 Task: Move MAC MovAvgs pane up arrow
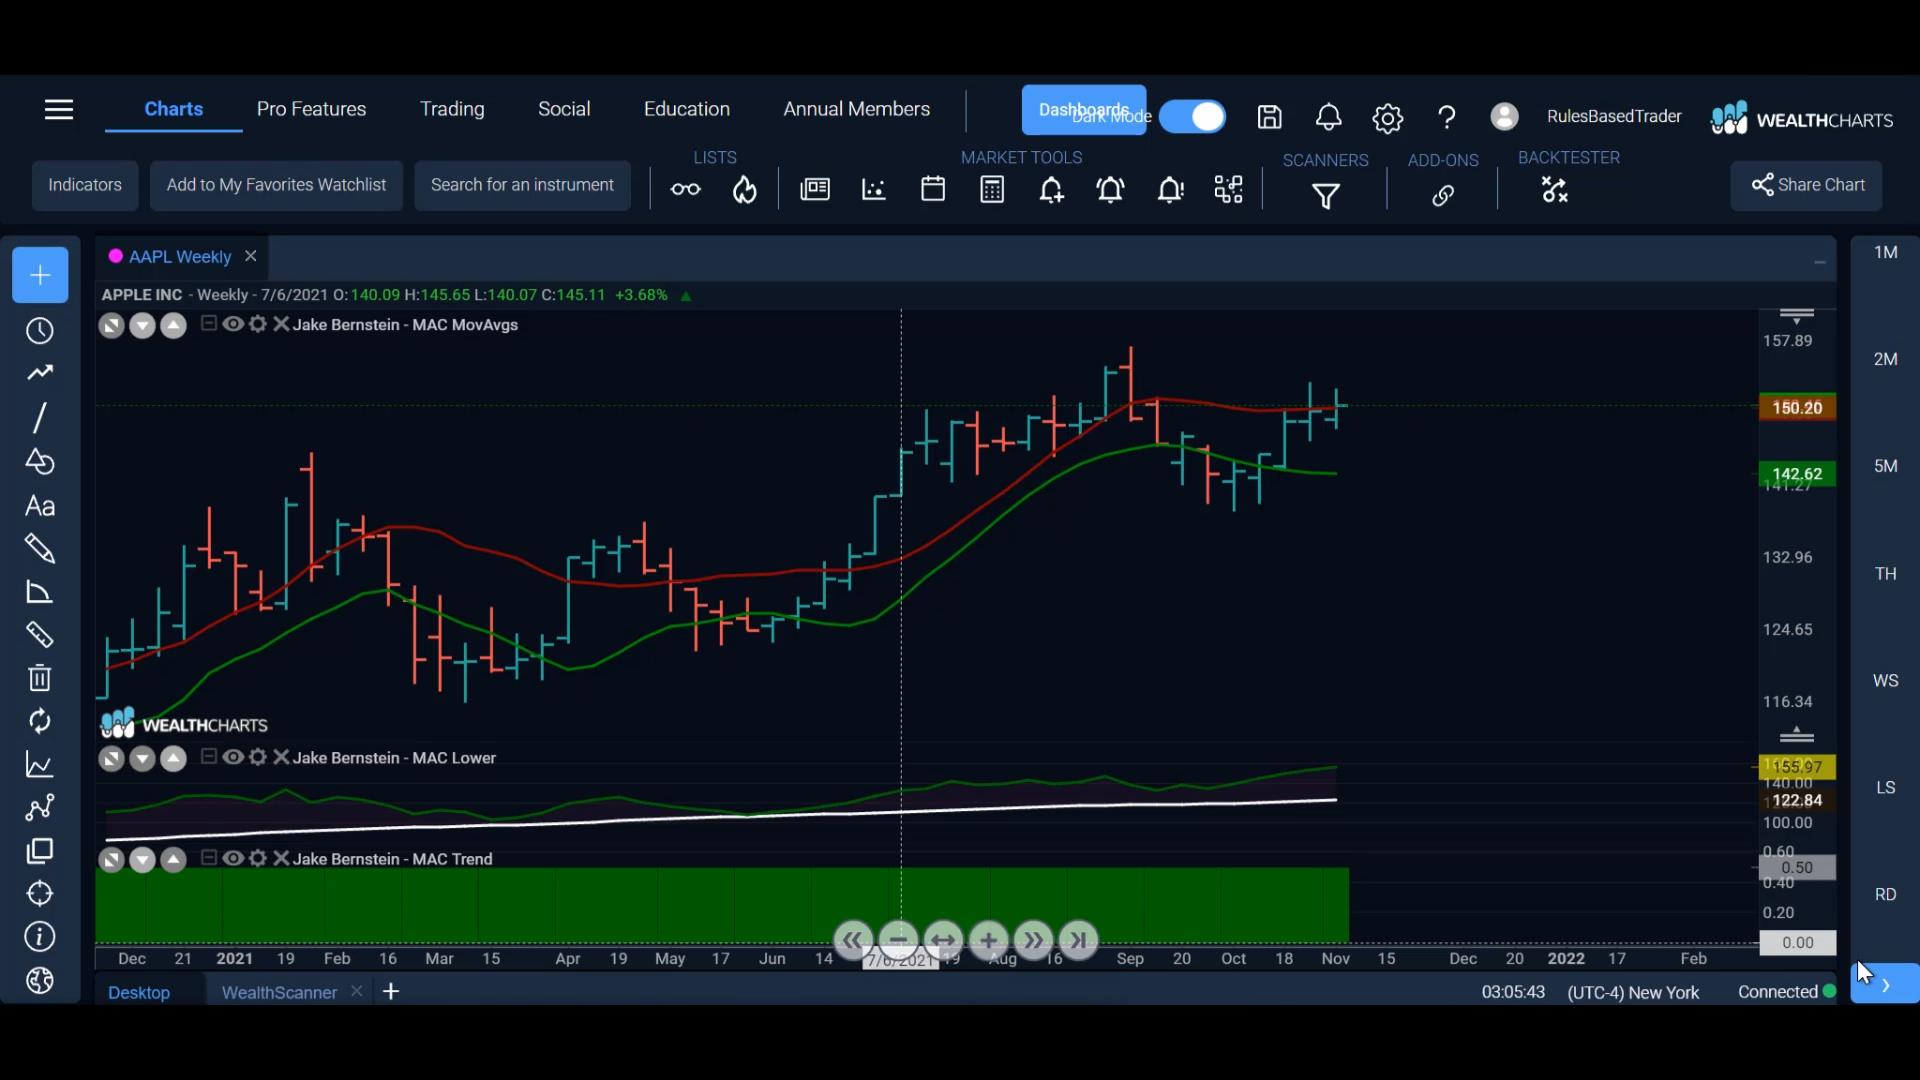(x=173, y=326)
